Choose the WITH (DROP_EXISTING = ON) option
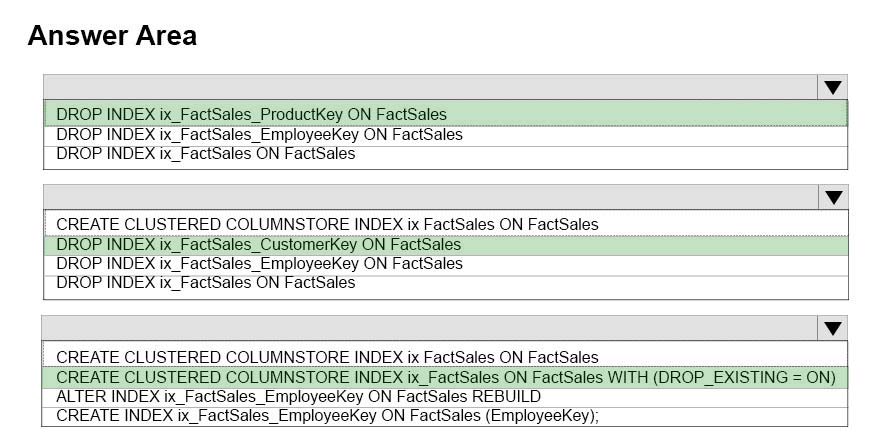Viewport: 889px width, 443px height. (x=445, y=377)
